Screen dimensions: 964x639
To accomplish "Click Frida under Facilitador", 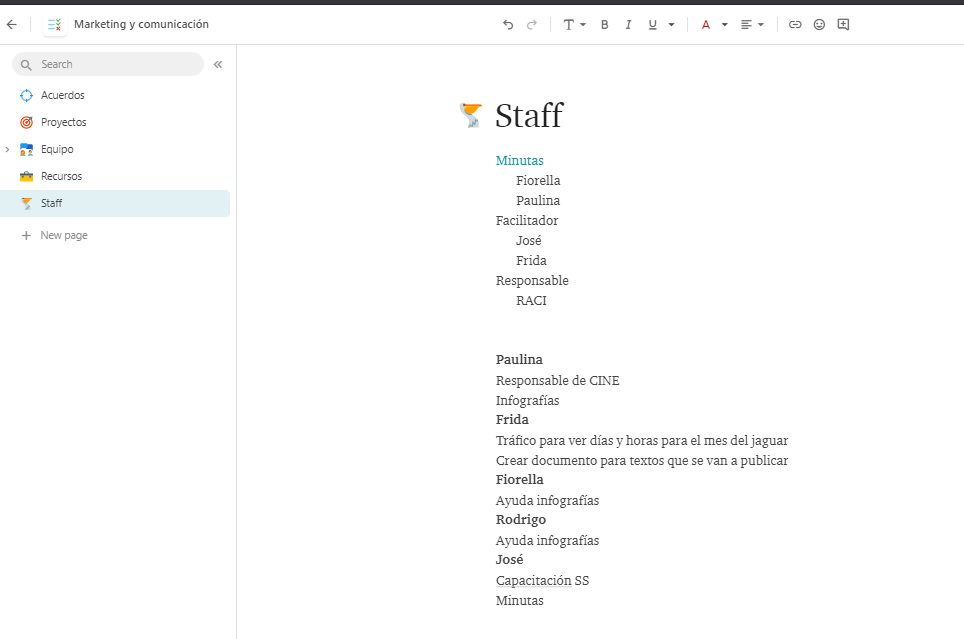I will coord(531,261).
